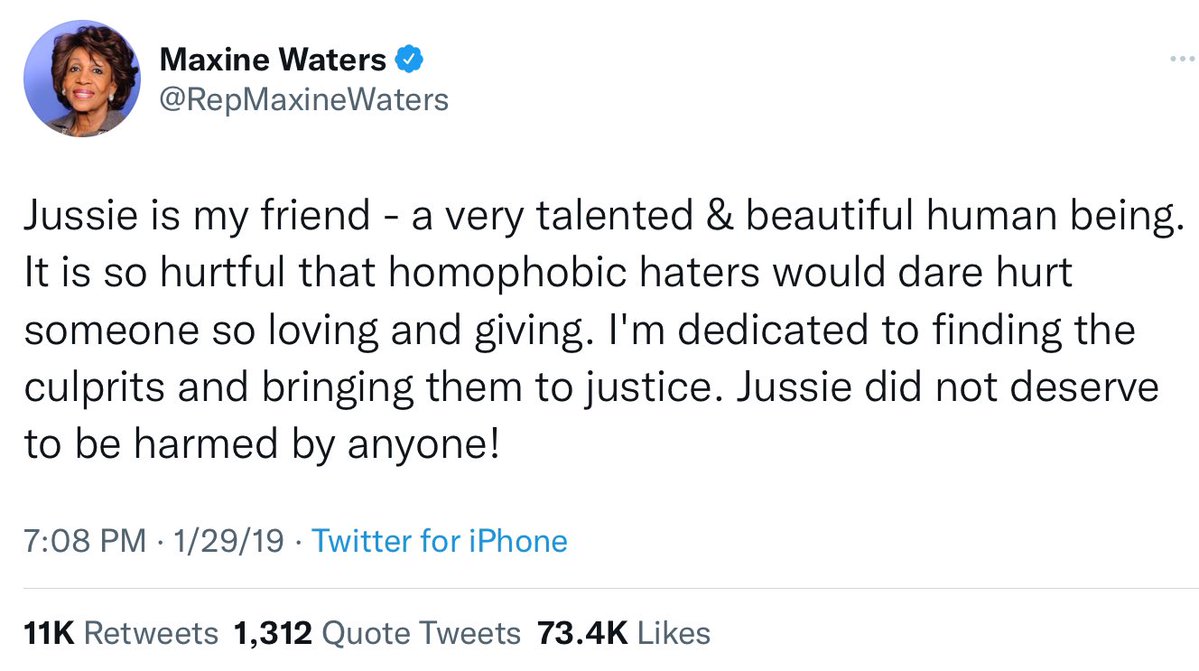Screen dimensions: 1199x671
Task: Click the Maxine Waters display name
Action: pos(274,61)
